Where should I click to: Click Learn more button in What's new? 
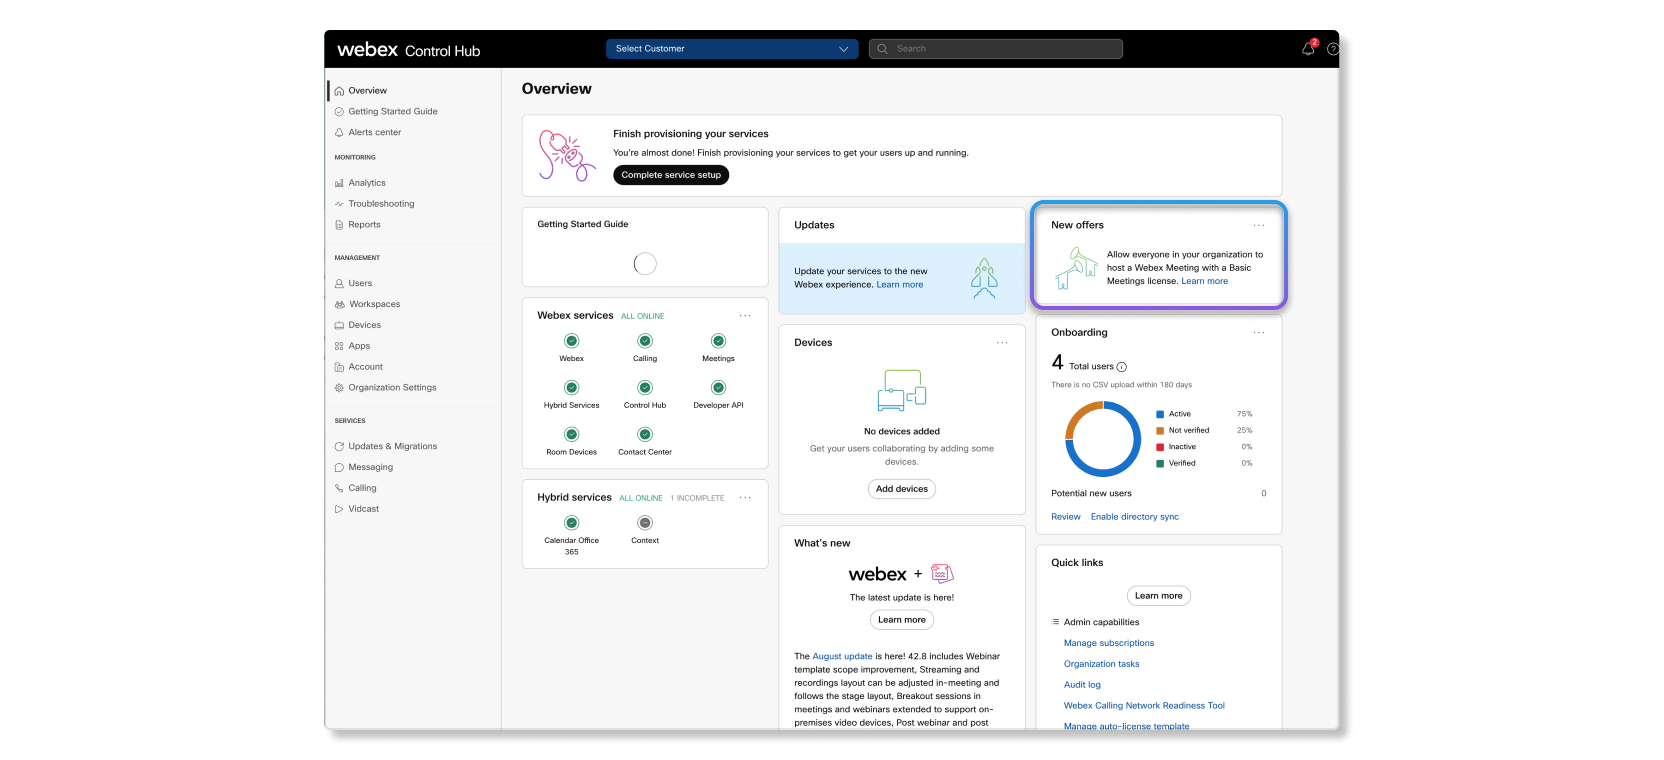pos(902,620)
